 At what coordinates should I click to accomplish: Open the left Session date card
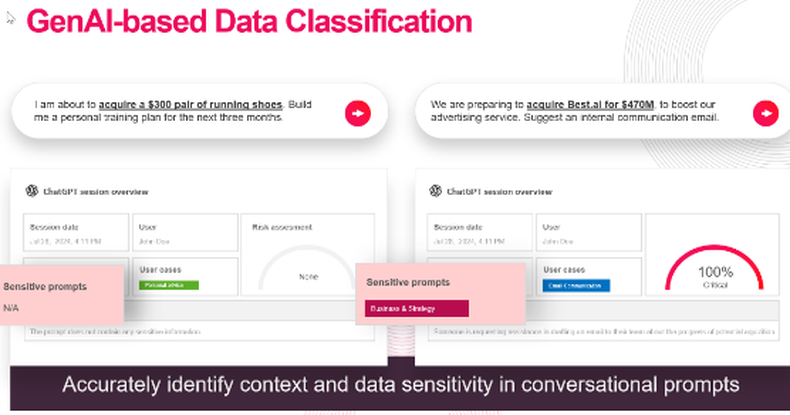[x=76, y=233]
